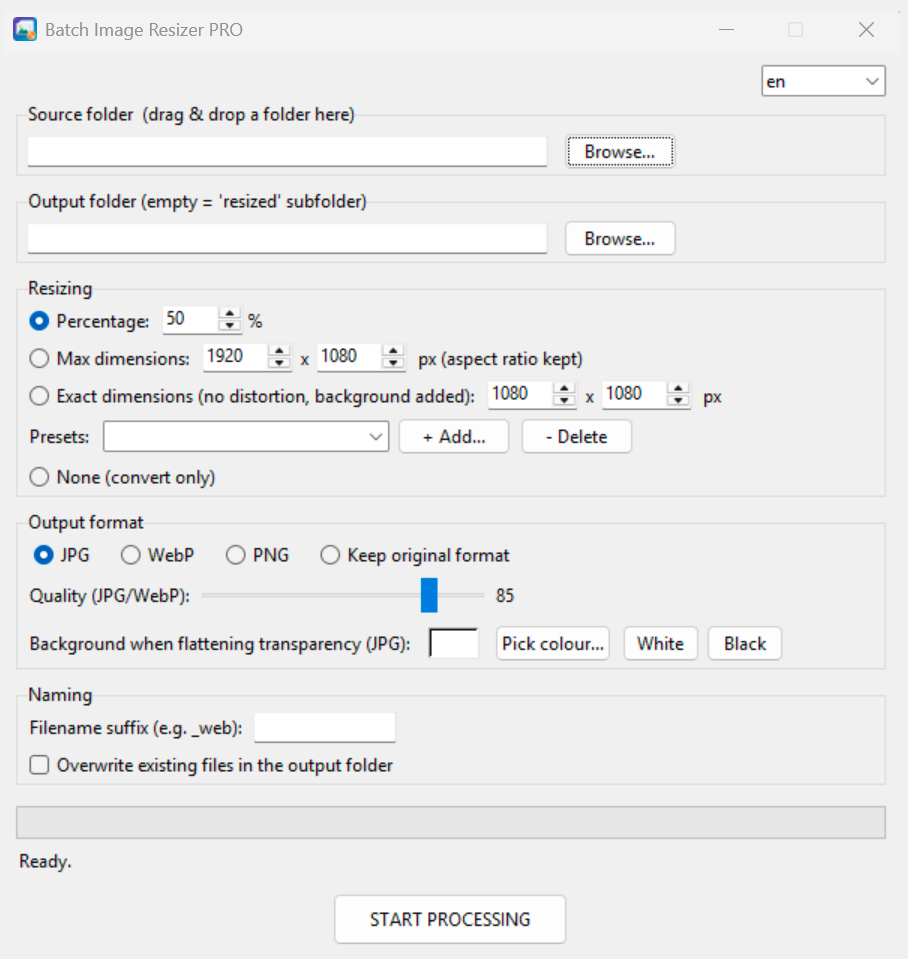Decrease the Percentage value with down arrow

pyautogui.click(x=230, y=327)
